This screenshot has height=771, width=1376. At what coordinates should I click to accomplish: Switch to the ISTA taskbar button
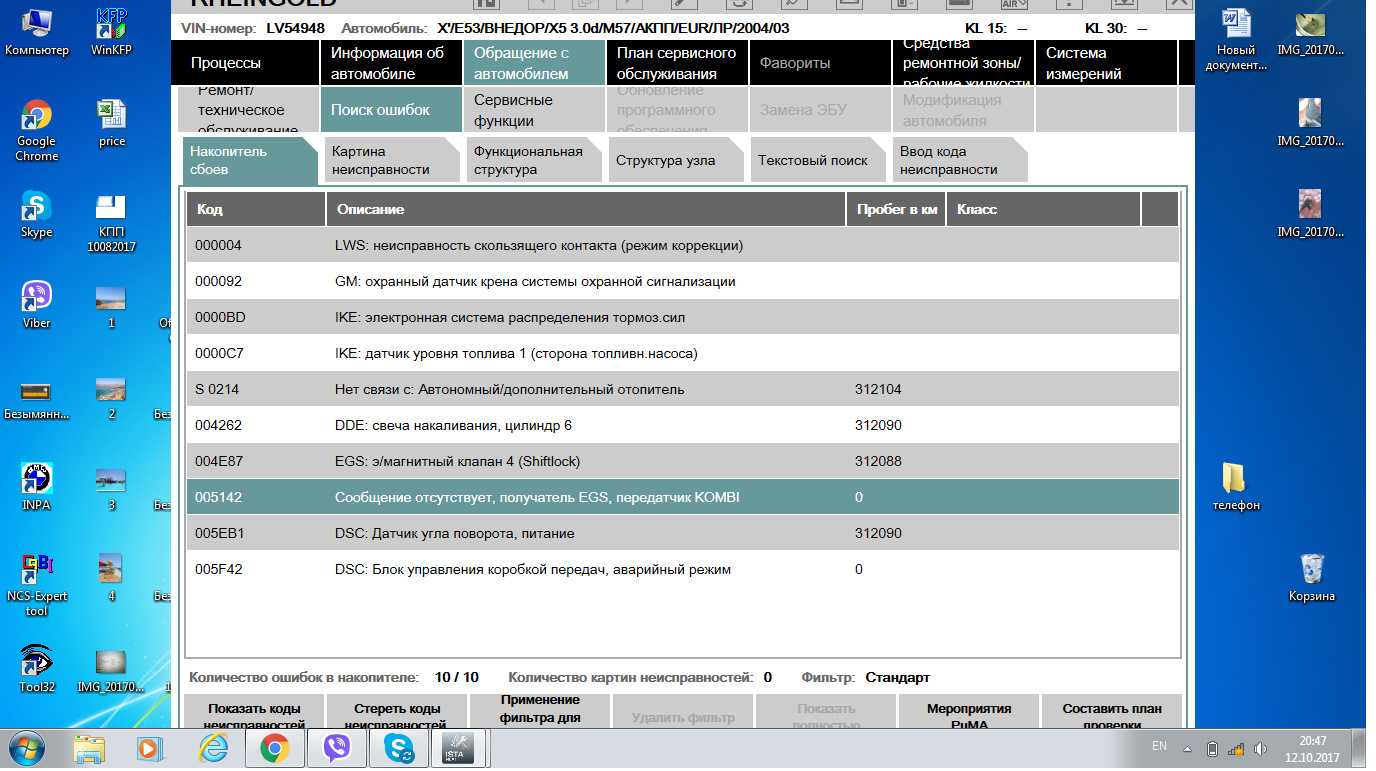point(461,748)
